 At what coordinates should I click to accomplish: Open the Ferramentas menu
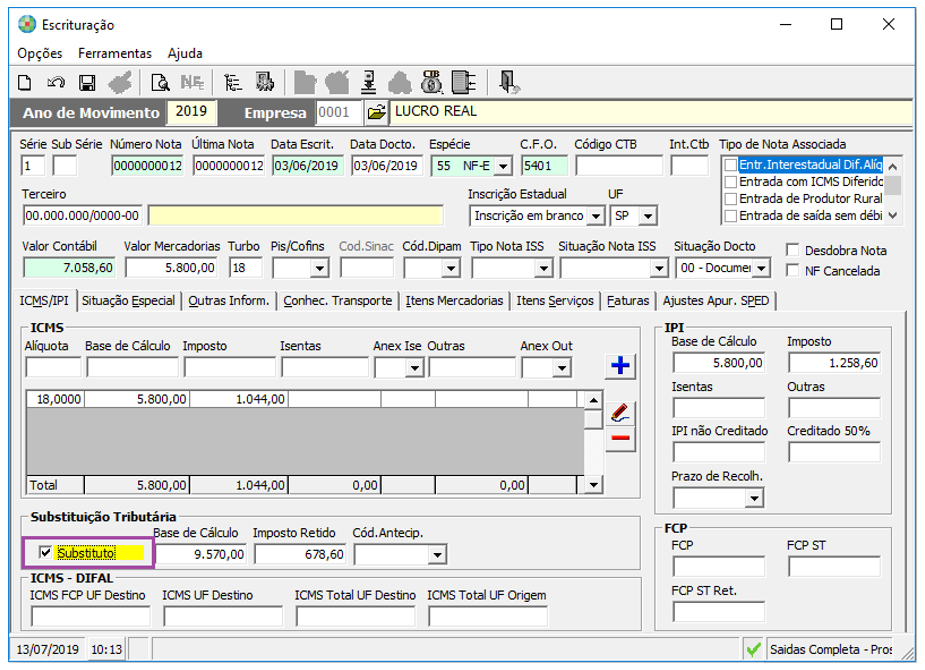tap(115, 53)
